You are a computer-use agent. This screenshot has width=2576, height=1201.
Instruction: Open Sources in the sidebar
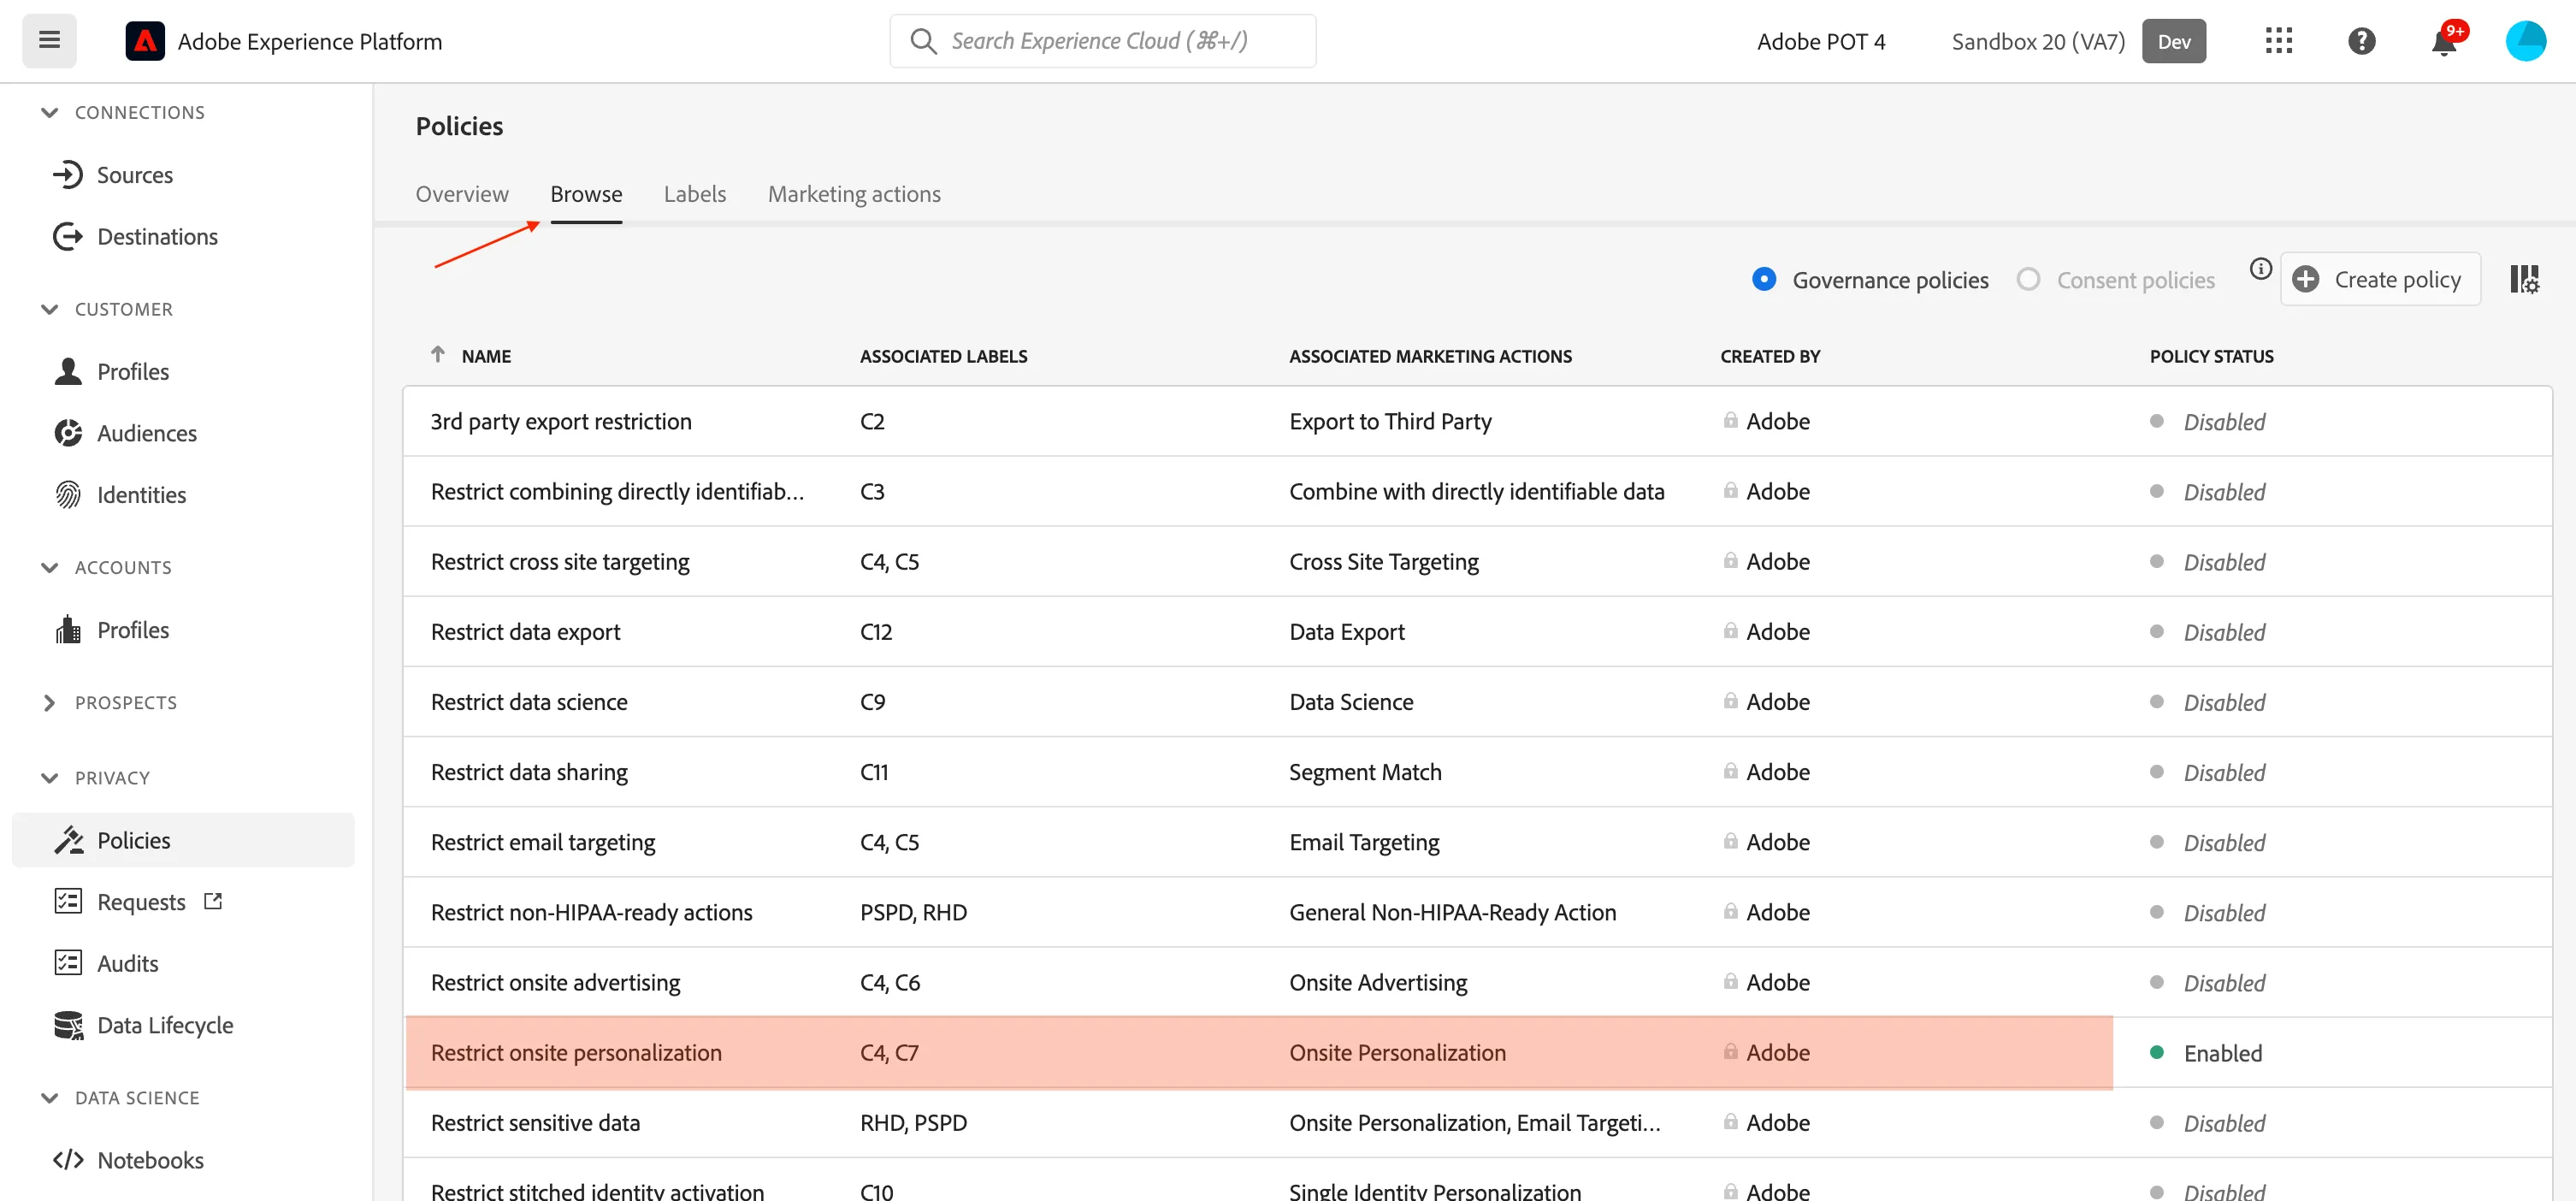[134, 175]
